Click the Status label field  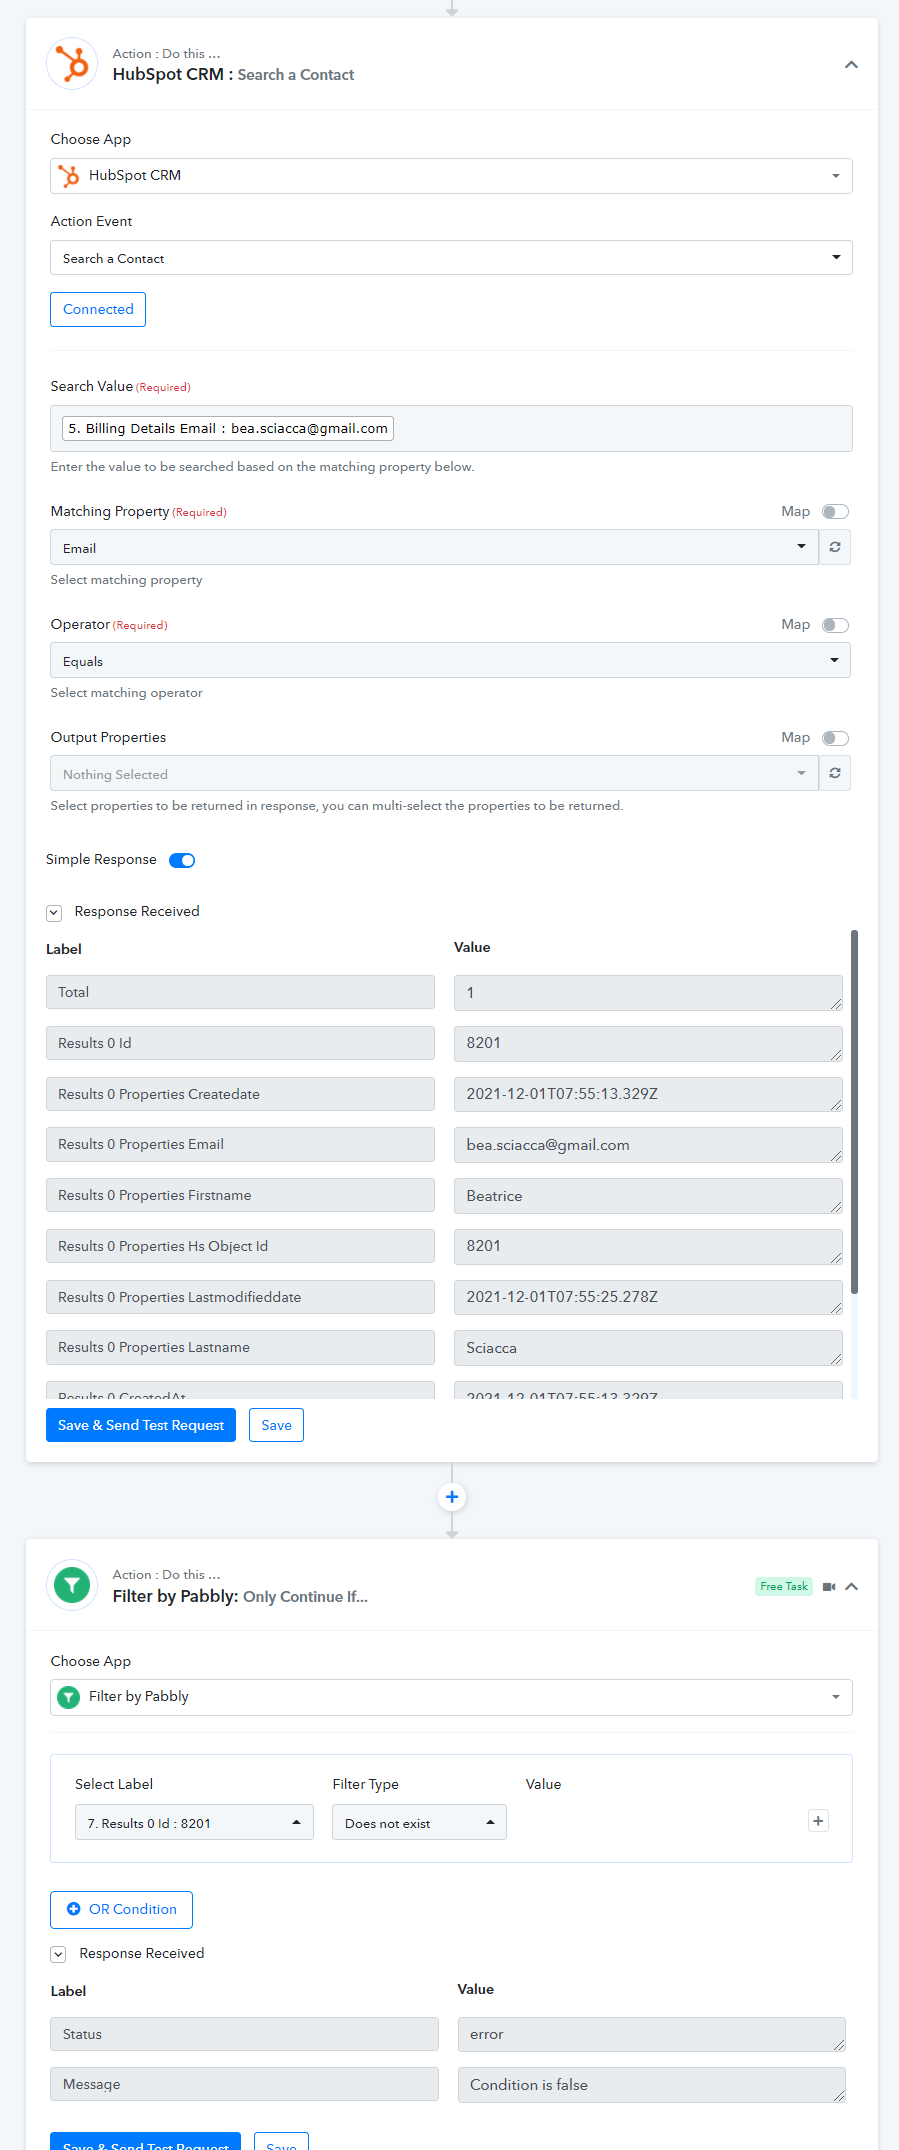(244, 2034)
